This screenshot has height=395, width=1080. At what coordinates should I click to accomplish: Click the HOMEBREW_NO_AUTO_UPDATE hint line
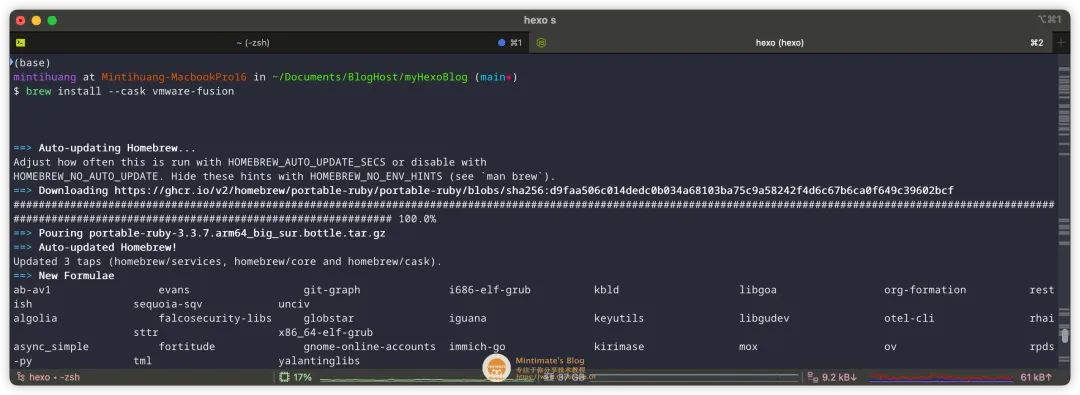284,176
